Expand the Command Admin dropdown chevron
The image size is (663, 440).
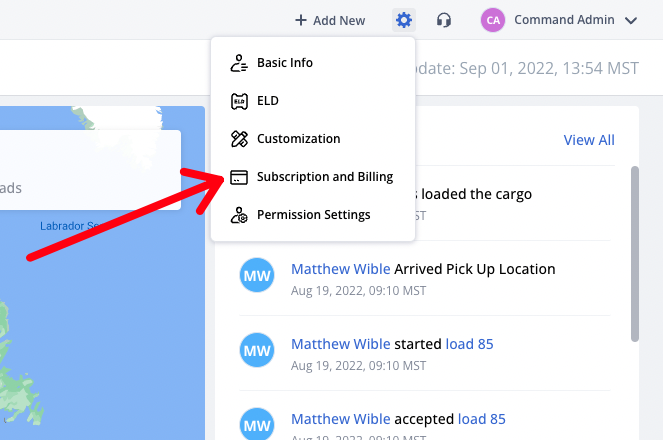click(x=631, y=20)
